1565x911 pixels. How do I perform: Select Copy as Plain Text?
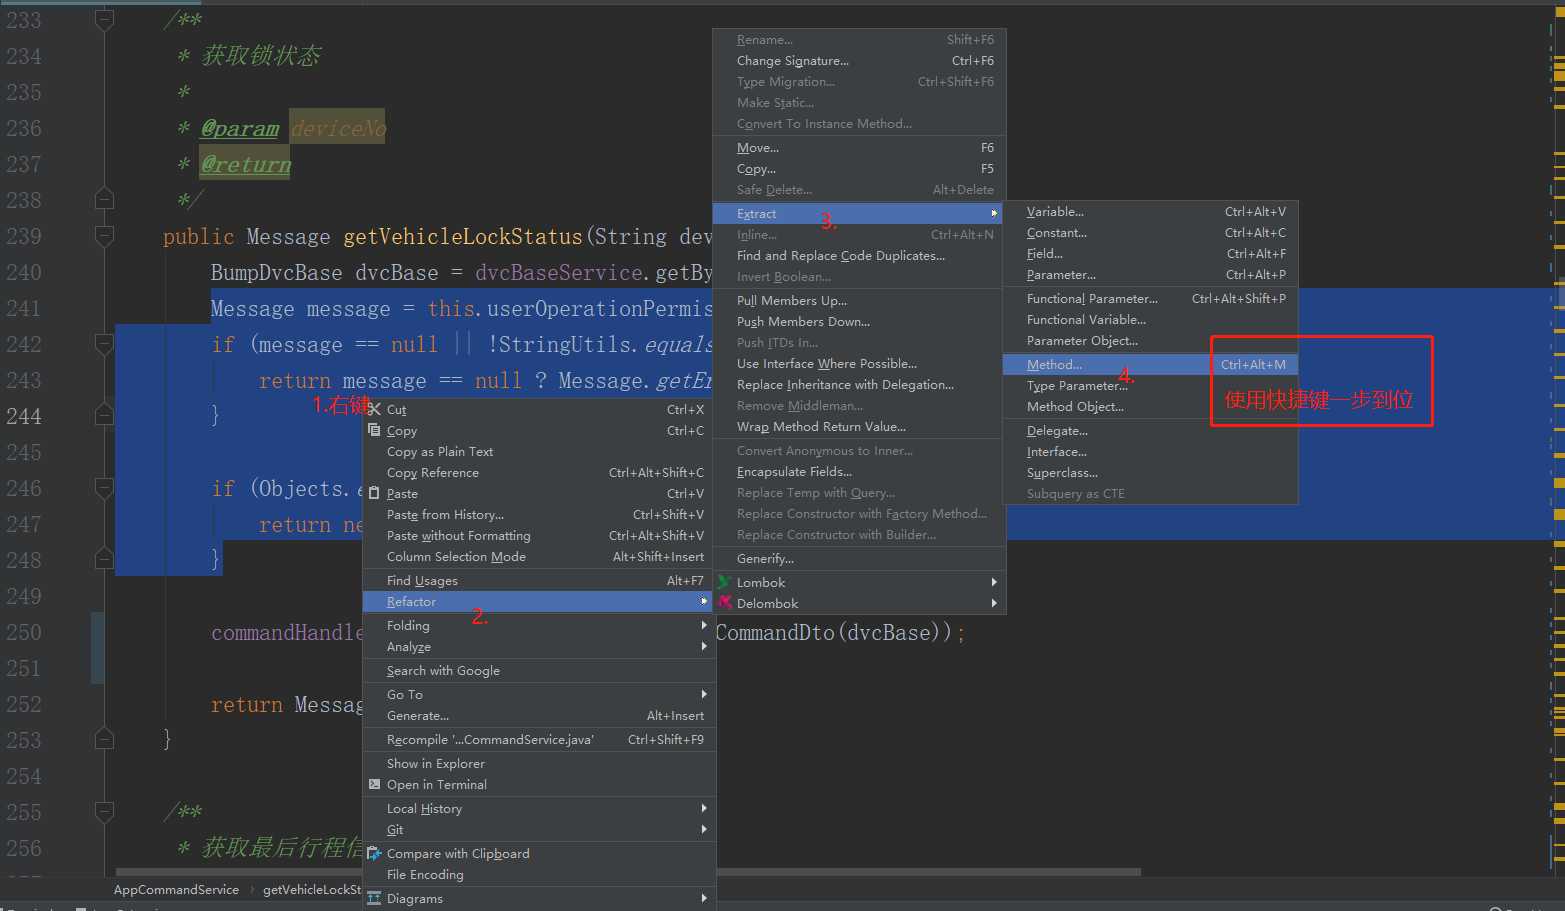pyautogui.click(x=539, y=451)
